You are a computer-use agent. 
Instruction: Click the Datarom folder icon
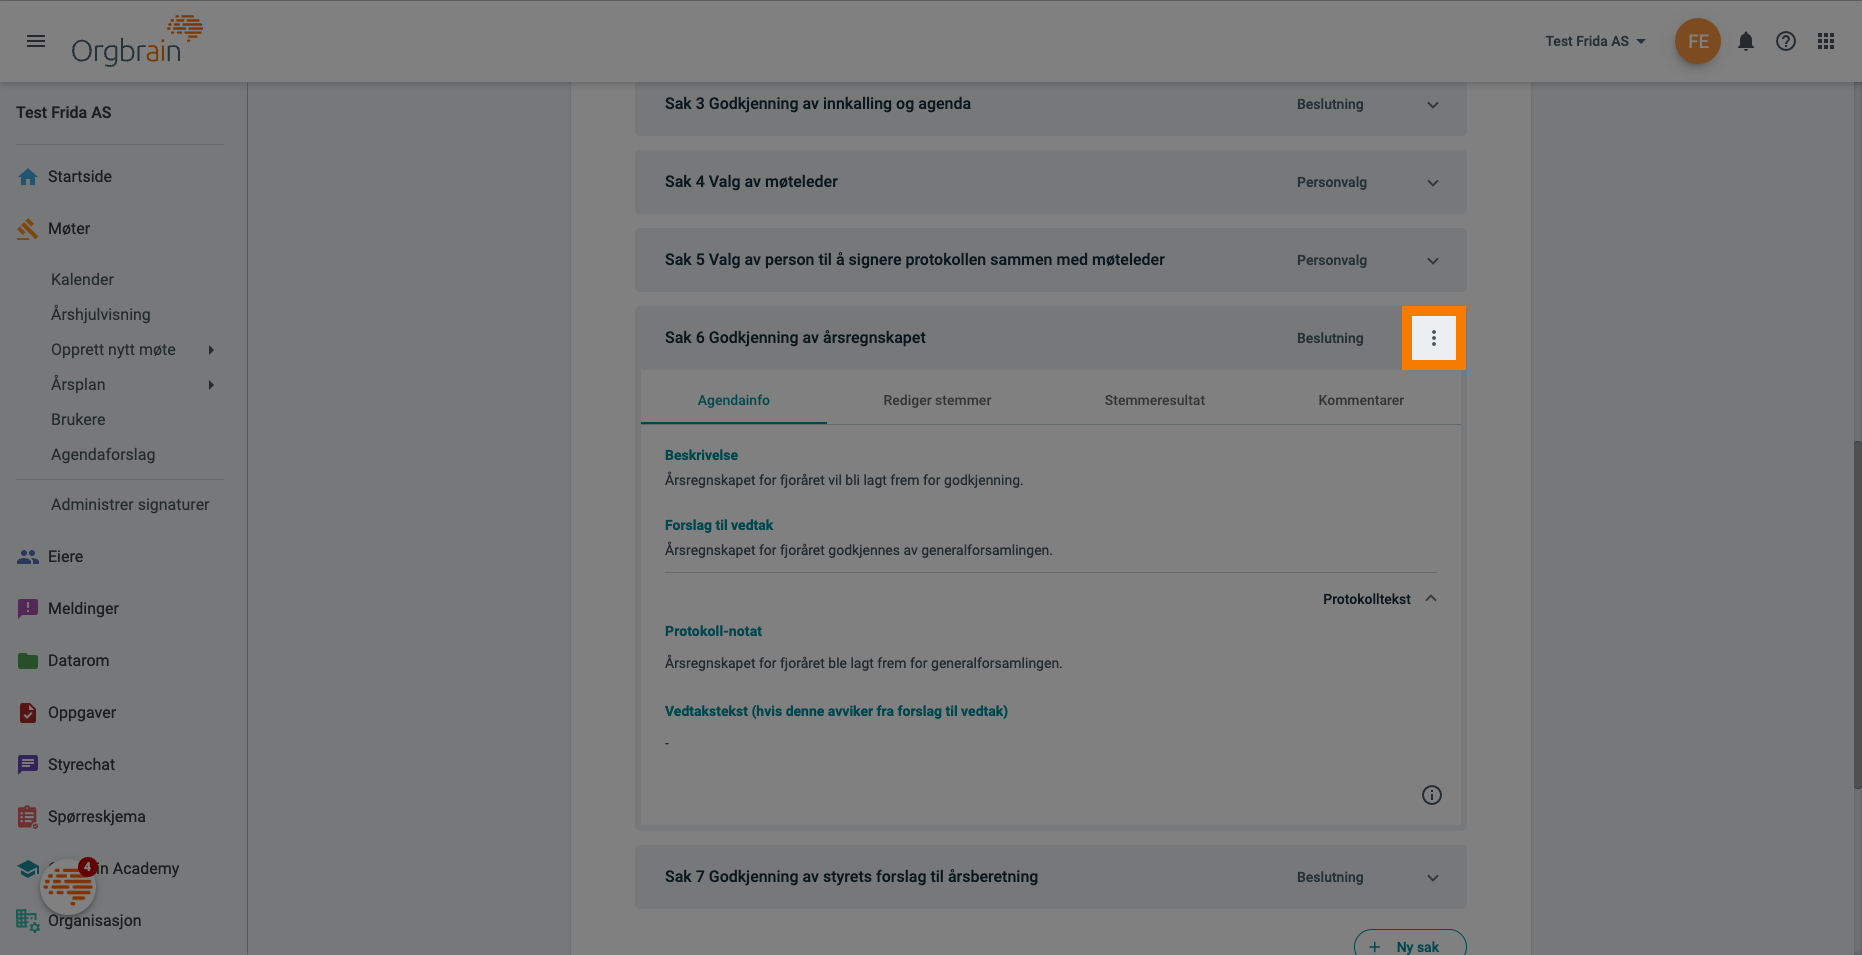pyautogui.click(x=28, y=661)
